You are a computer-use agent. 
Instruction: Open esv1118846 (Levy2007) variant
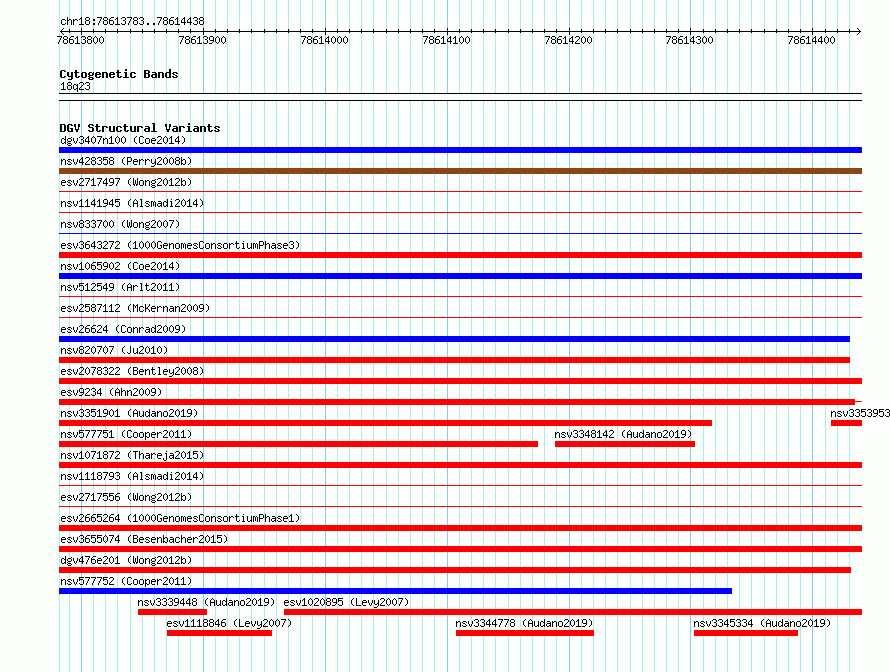coord(229,623)
